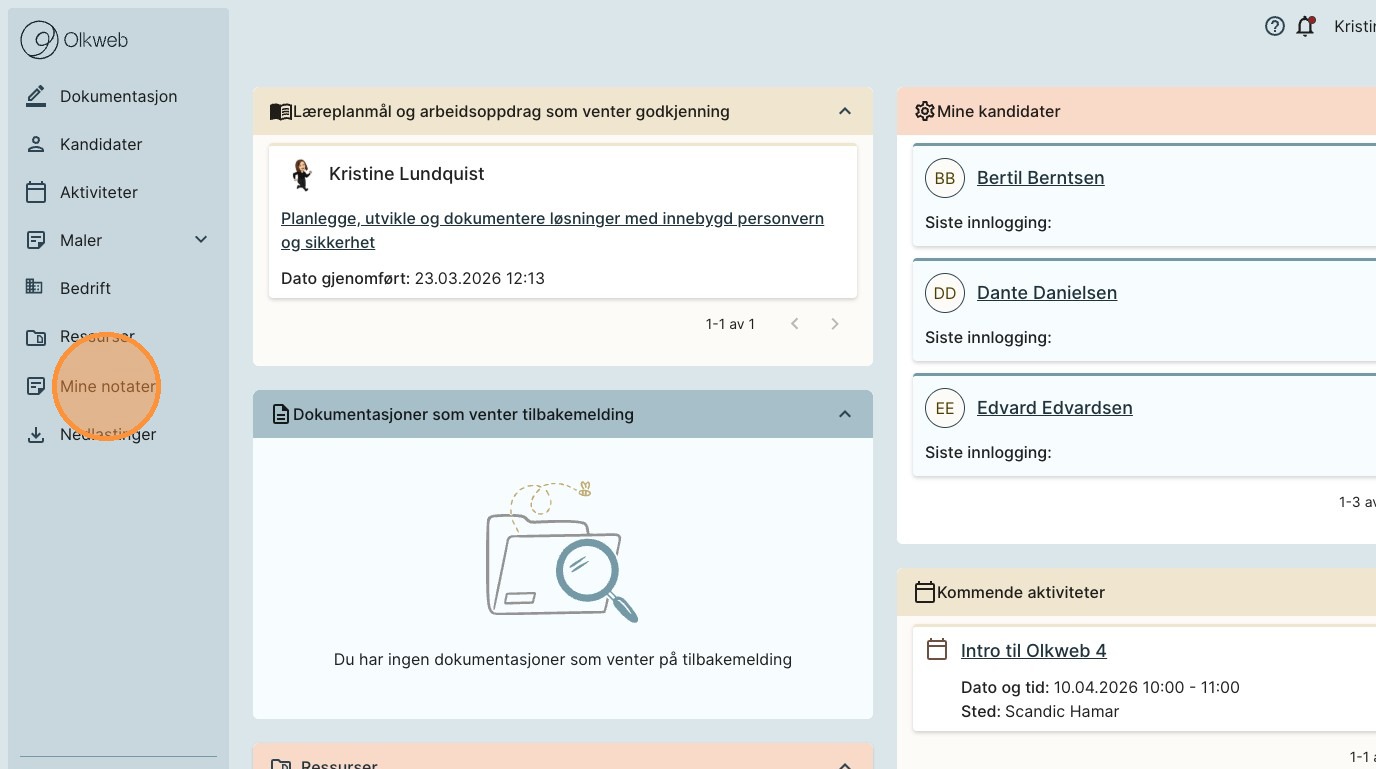The height and width of the screenshot is (769, 1376).
Task: Open notifications bell icon
Action: click(x=1305, y=27)
